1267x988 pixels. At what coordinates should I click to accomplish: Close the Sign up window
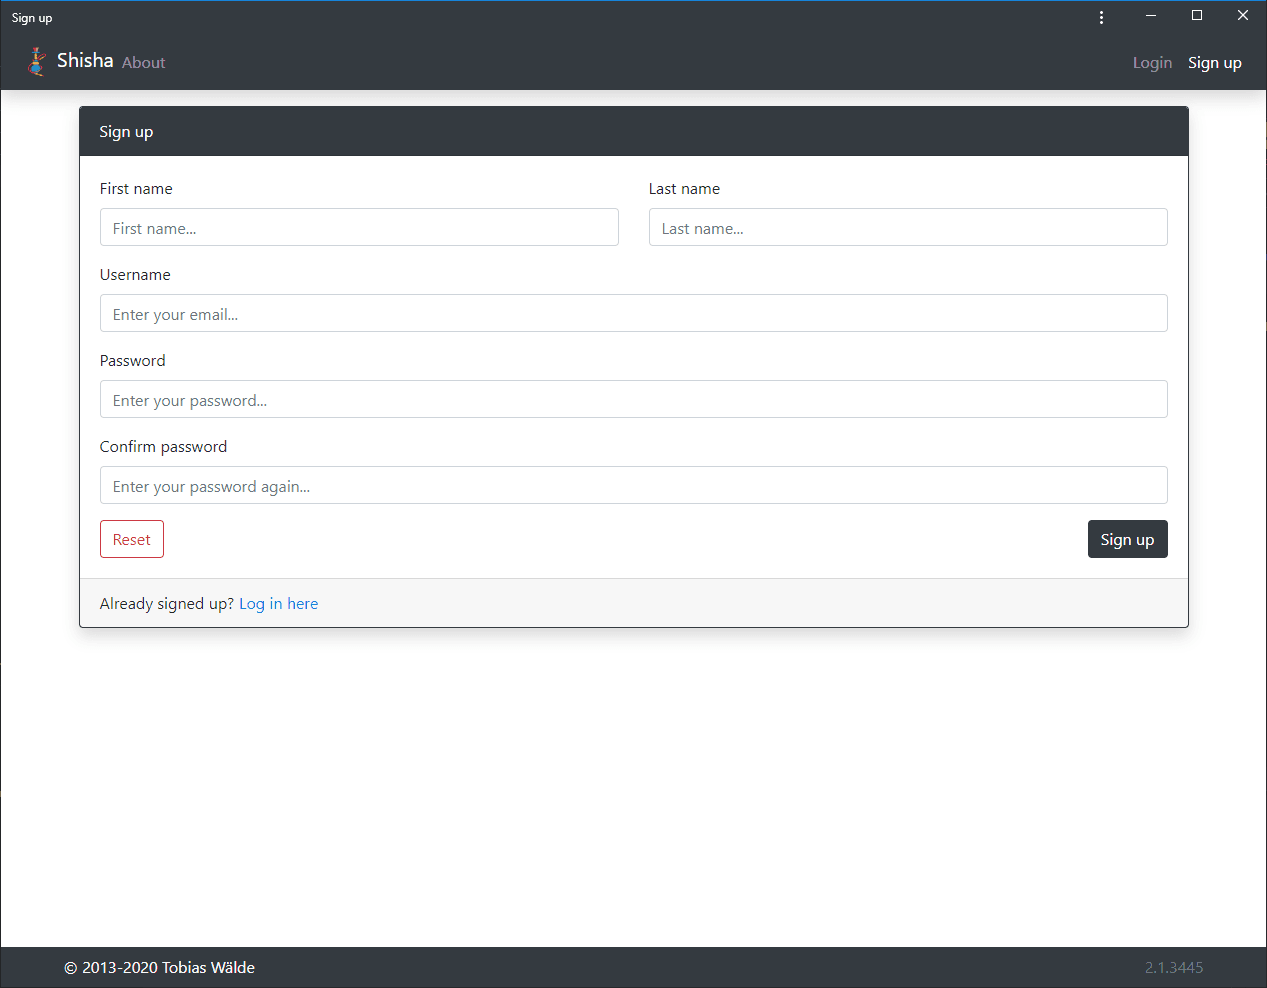[1243, 15]
